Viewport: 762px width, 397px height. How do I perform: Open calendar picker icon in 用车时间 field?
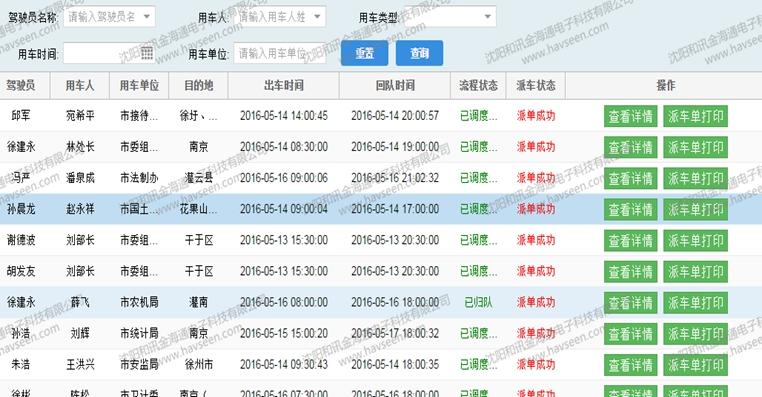(x=147, y=53)
